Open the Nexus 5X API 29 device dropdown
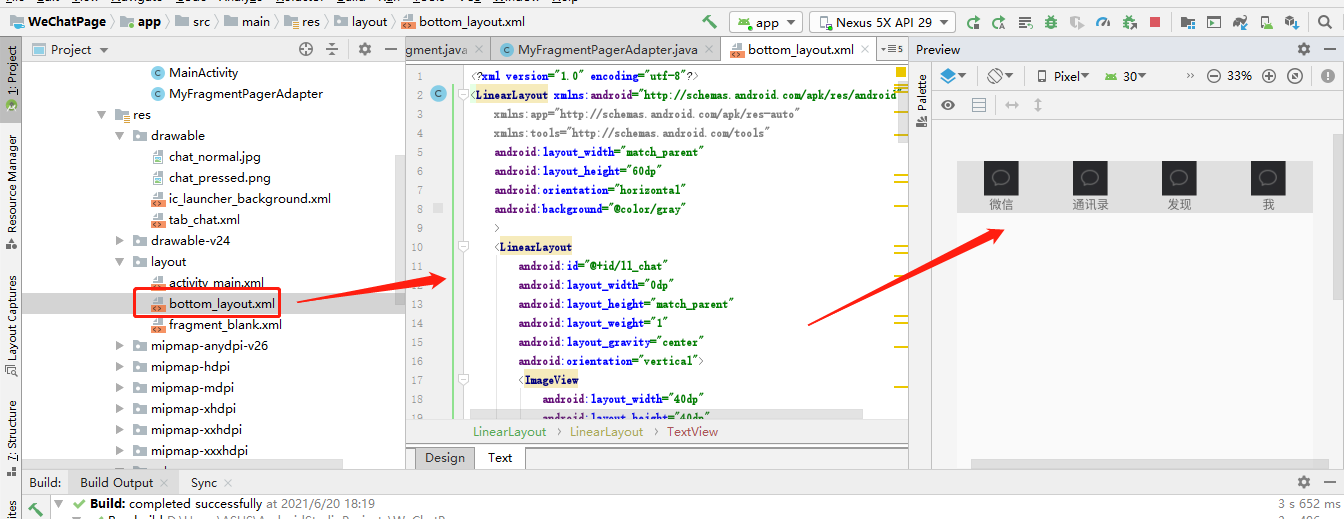Screen dimensions: 1344x519 tap(882, 22)
